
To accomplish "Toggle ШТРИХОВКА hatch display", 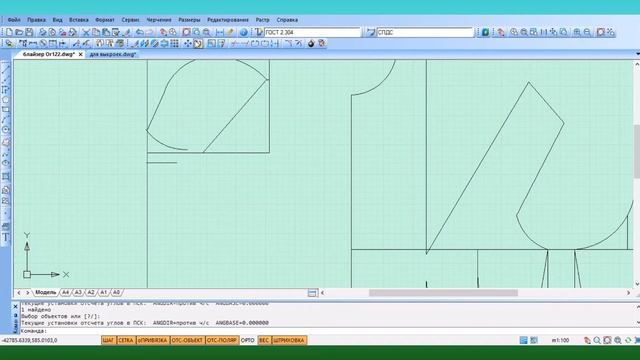I will (x=289, y=340).
